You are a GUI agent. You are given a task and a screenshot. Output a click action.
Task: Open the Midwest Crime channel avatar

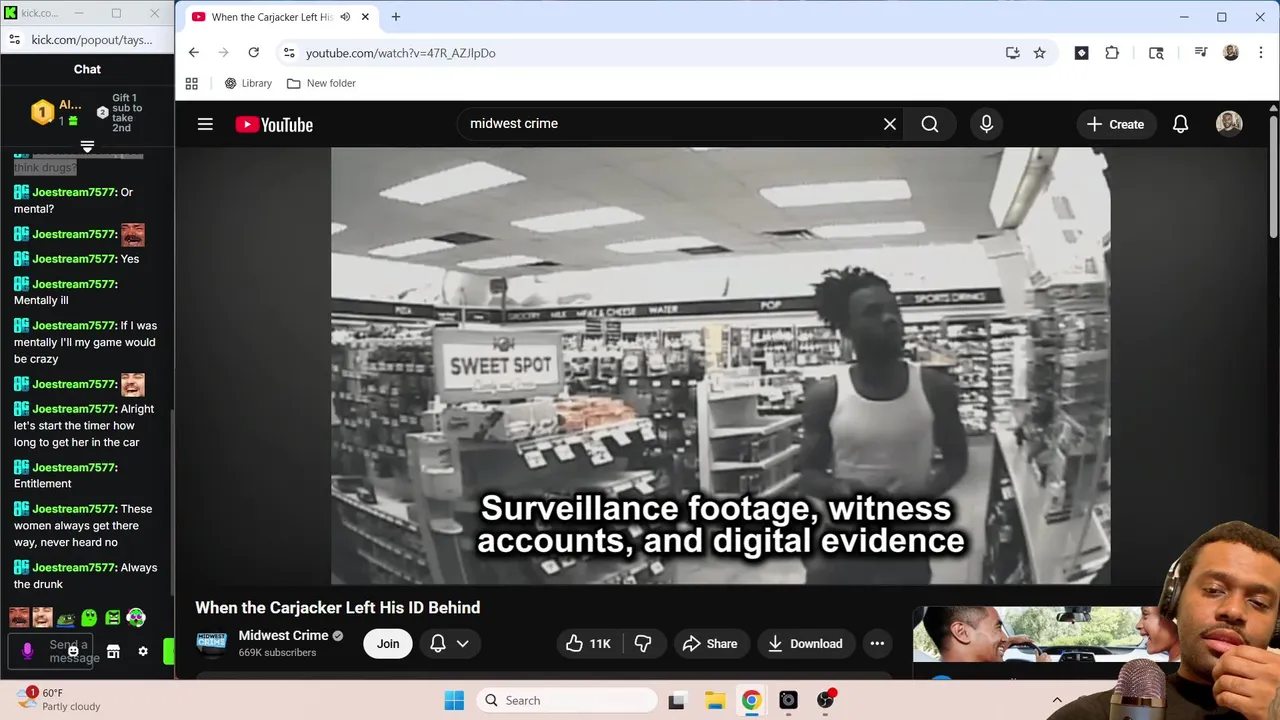coord(211,644)
